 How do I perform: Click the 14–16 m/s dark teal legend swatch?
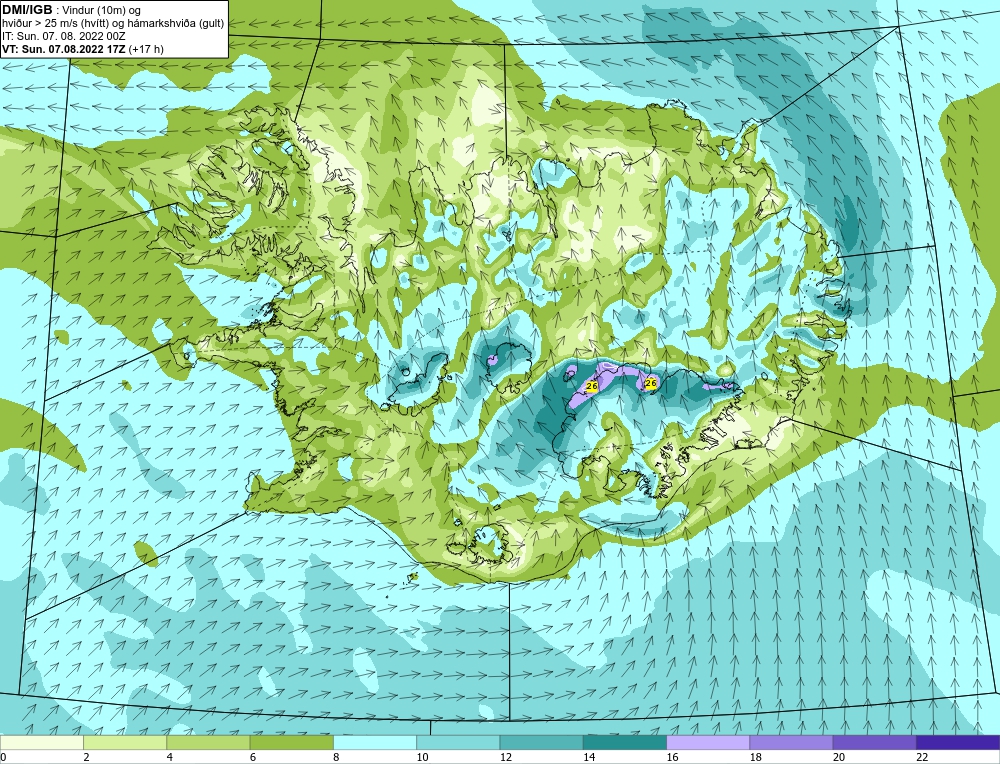624,742
